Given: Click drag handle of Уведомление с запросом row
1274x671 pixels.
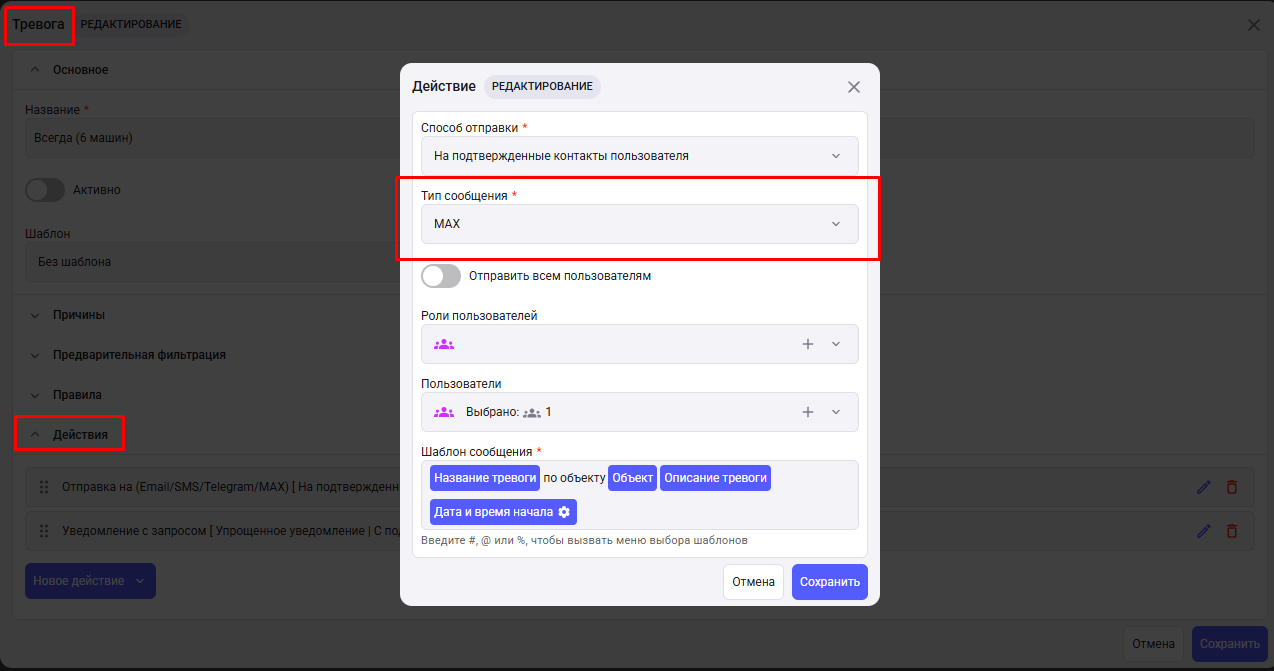Looking at the screenshot, I should (44, 531).
